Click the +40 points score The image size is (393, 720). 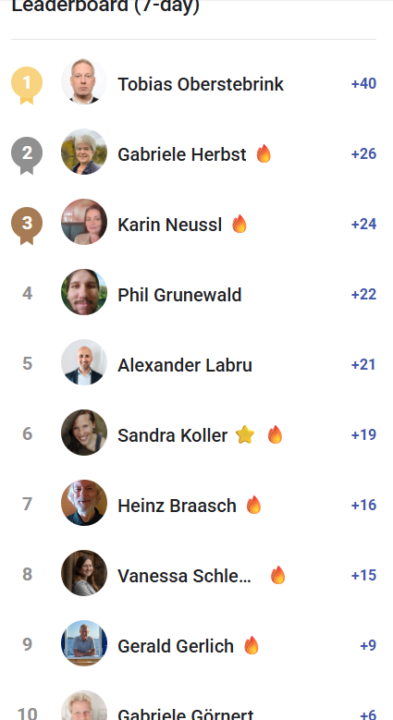364,84
